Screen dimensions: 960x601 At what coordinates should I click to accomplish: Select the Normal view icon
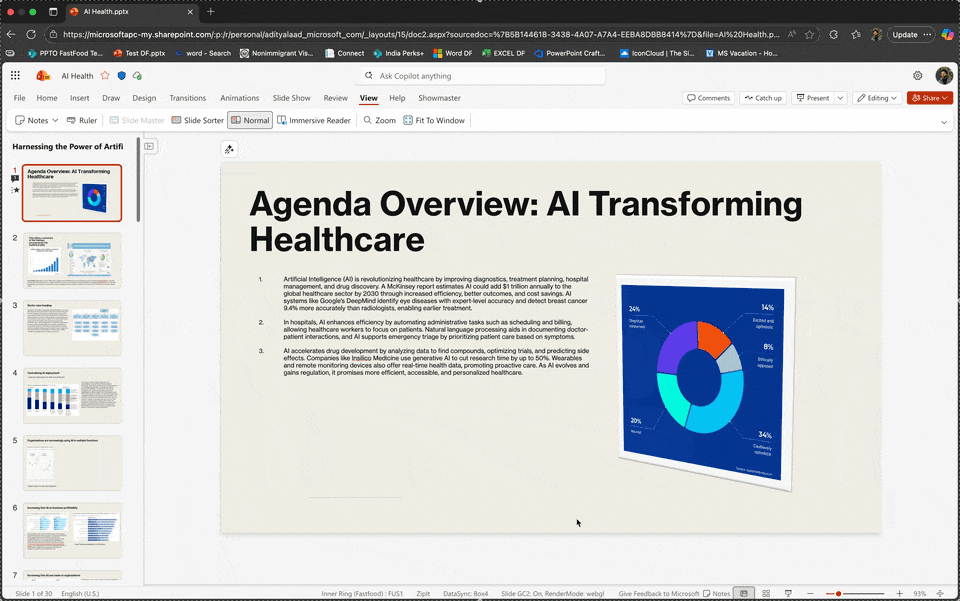pos(250,120)
